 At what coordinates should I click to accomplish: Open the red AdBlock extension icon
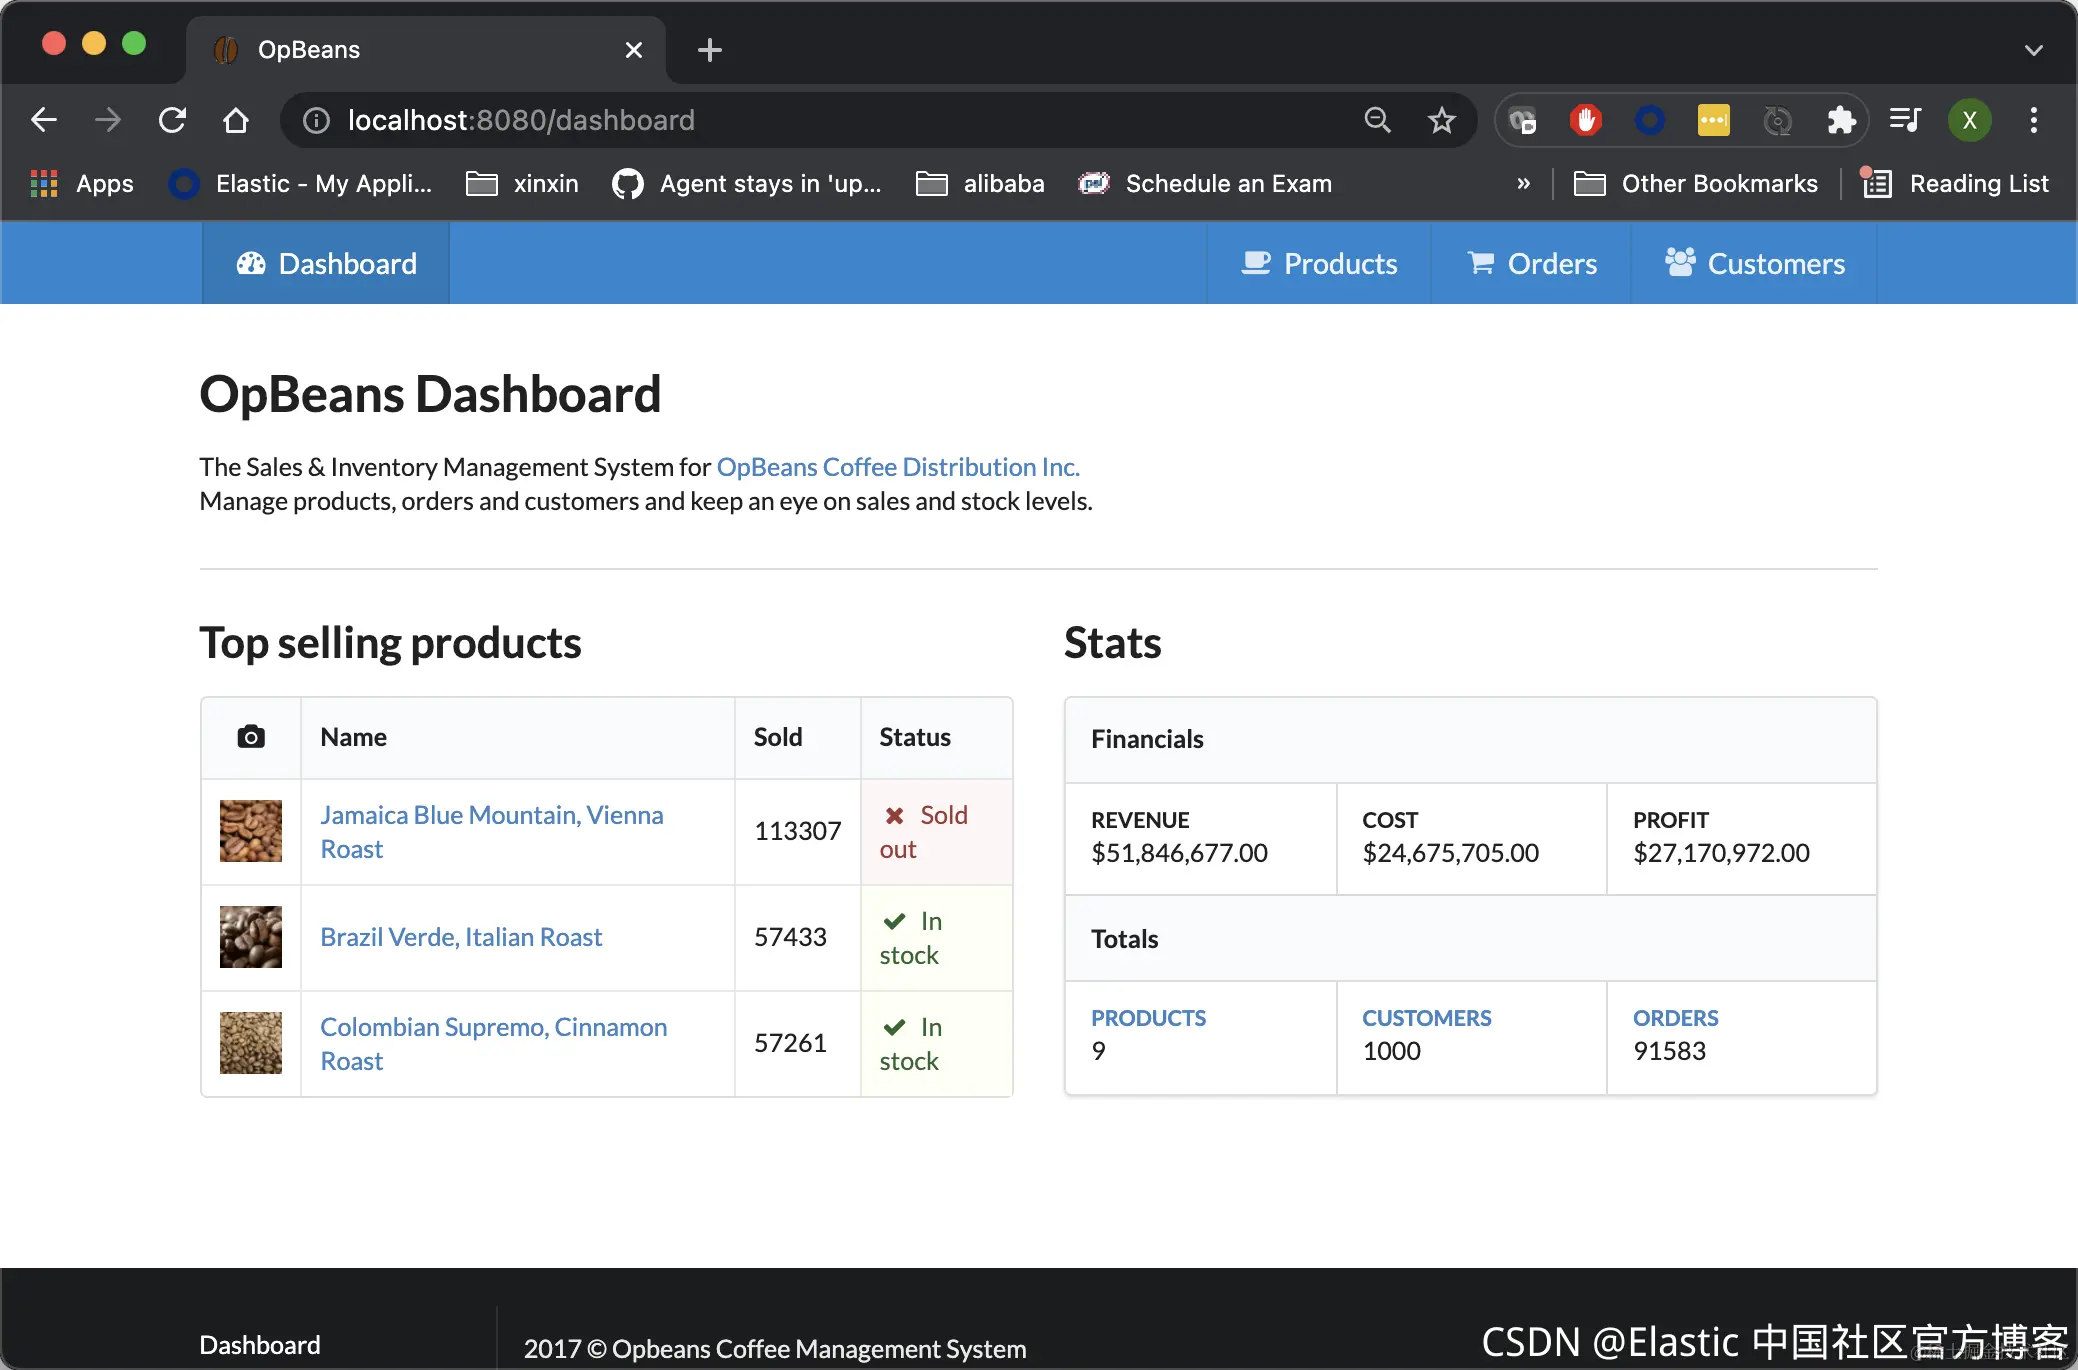(1585, 120)
